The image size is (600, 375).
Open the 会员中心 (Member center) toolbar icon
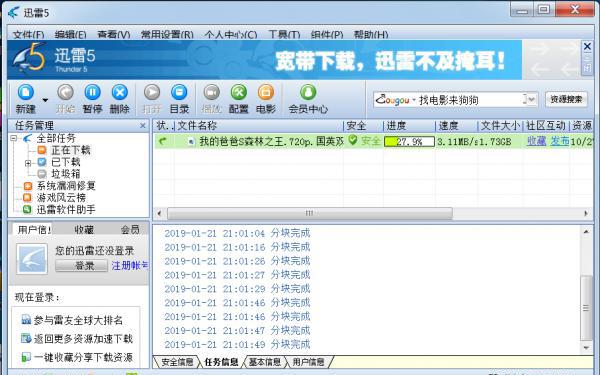(x=308, y=93)
